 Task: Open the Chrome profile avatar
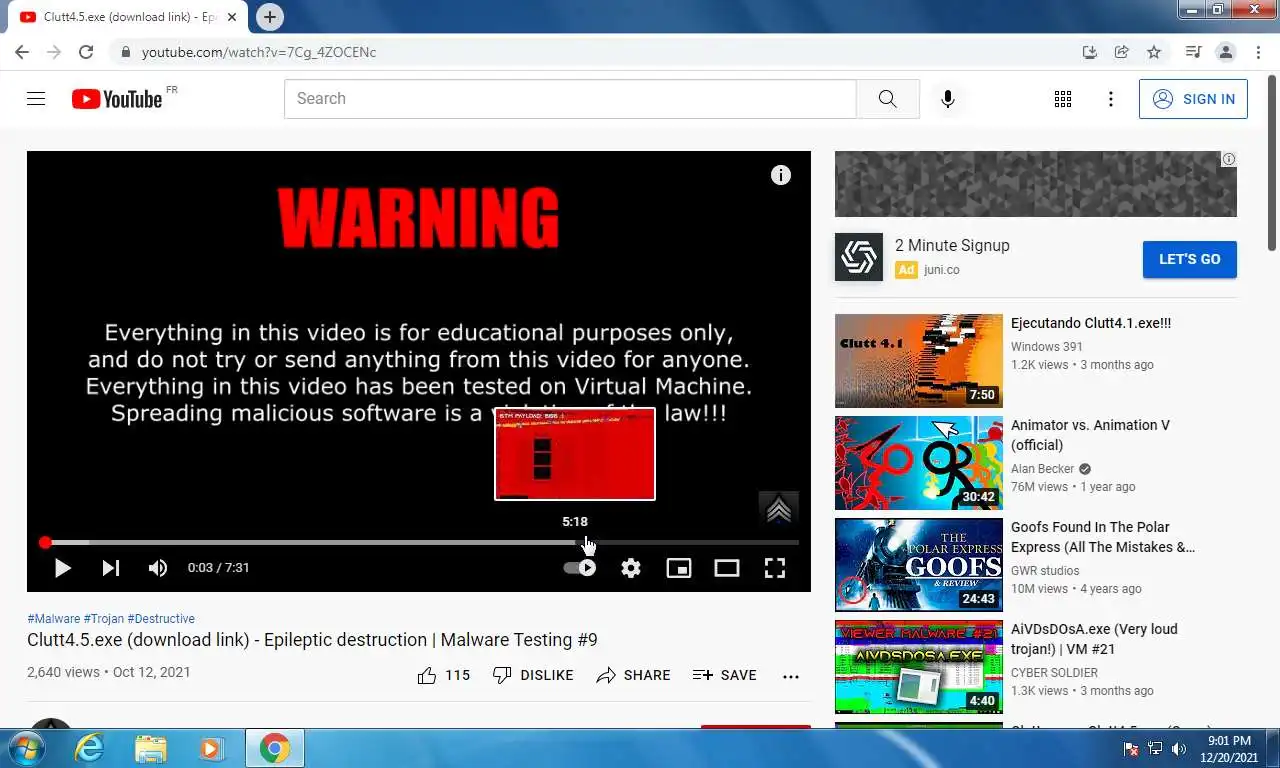(1225, 52)
